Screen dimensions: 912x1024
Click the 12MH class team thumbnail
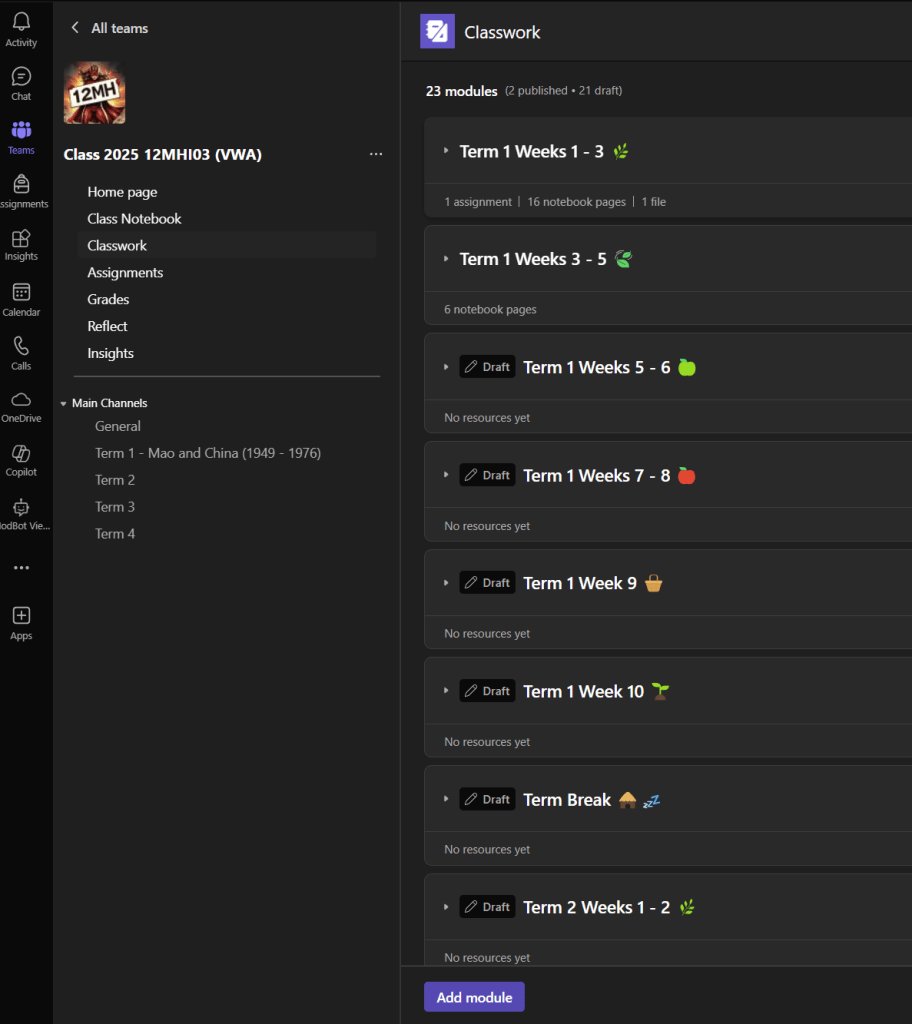tap(94, 94)
